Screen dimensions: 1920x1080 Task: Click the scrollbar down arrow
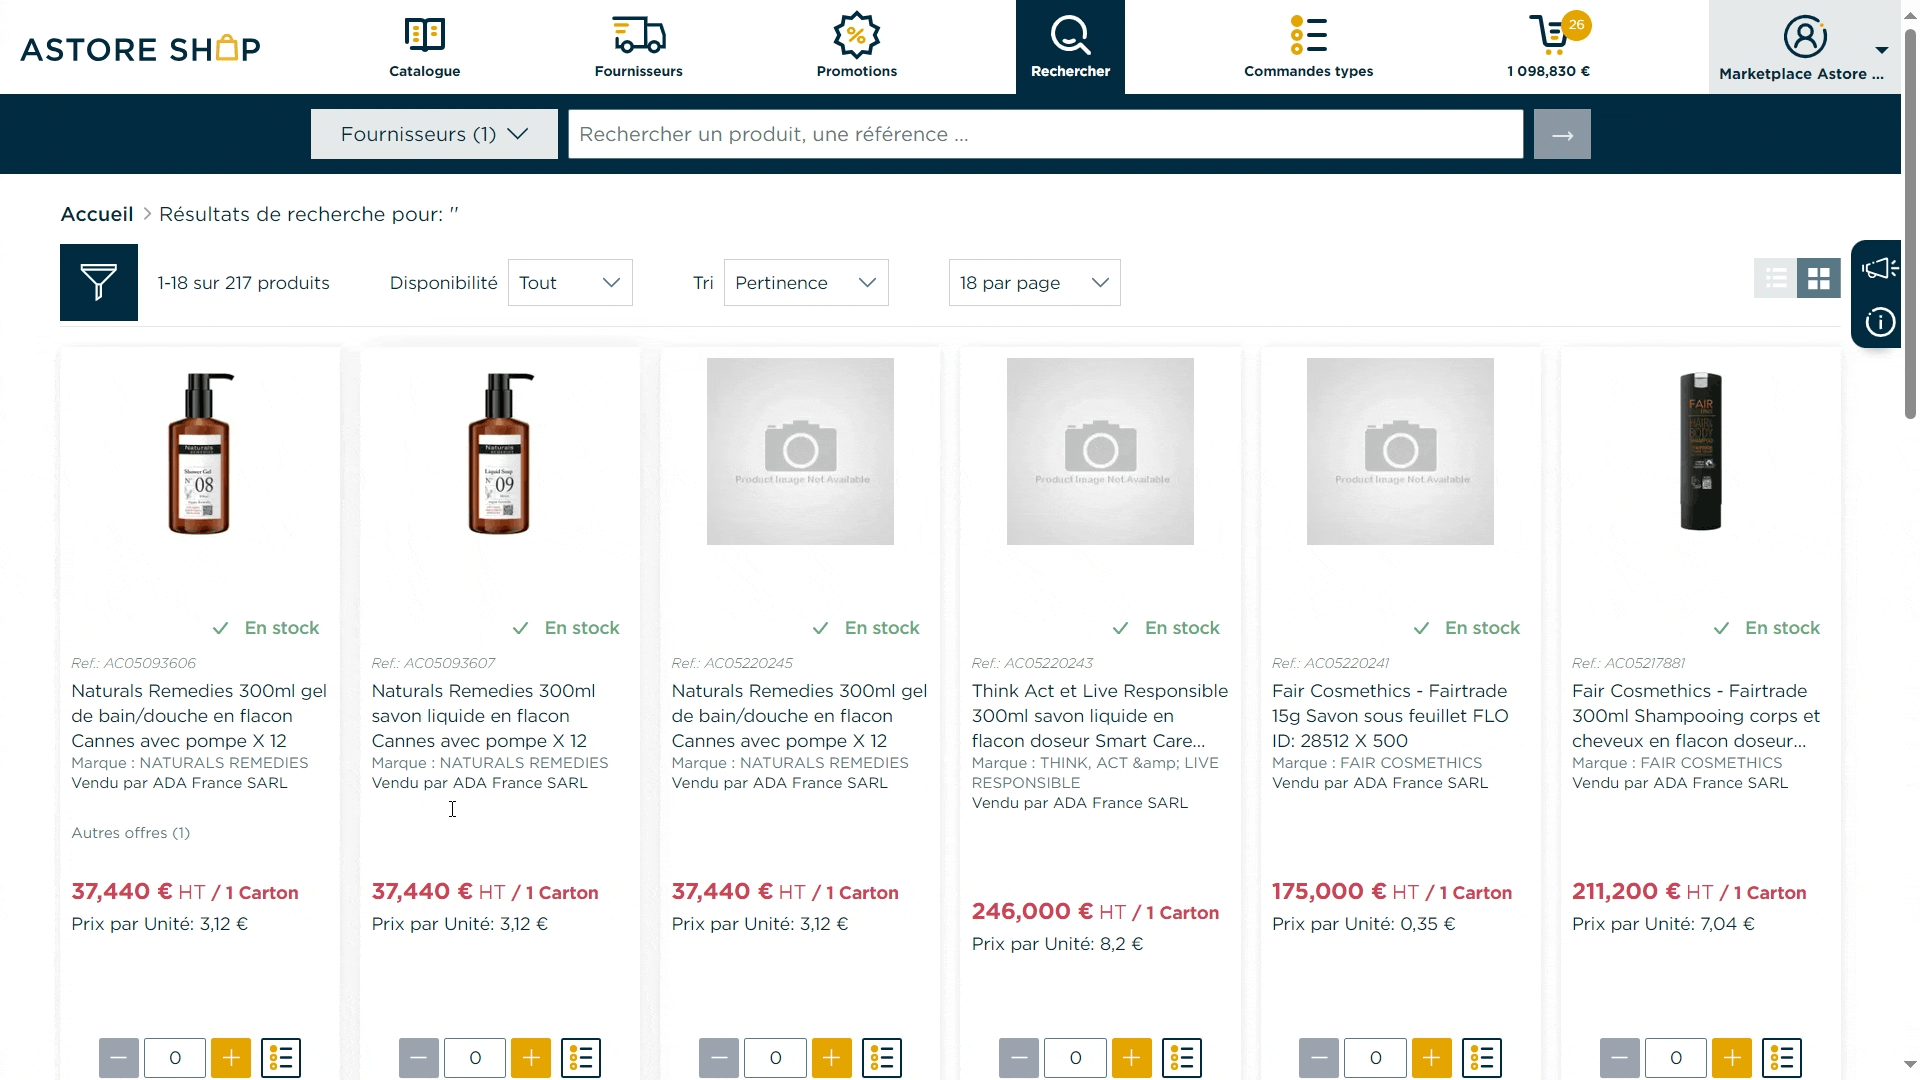[1910, 1065]
